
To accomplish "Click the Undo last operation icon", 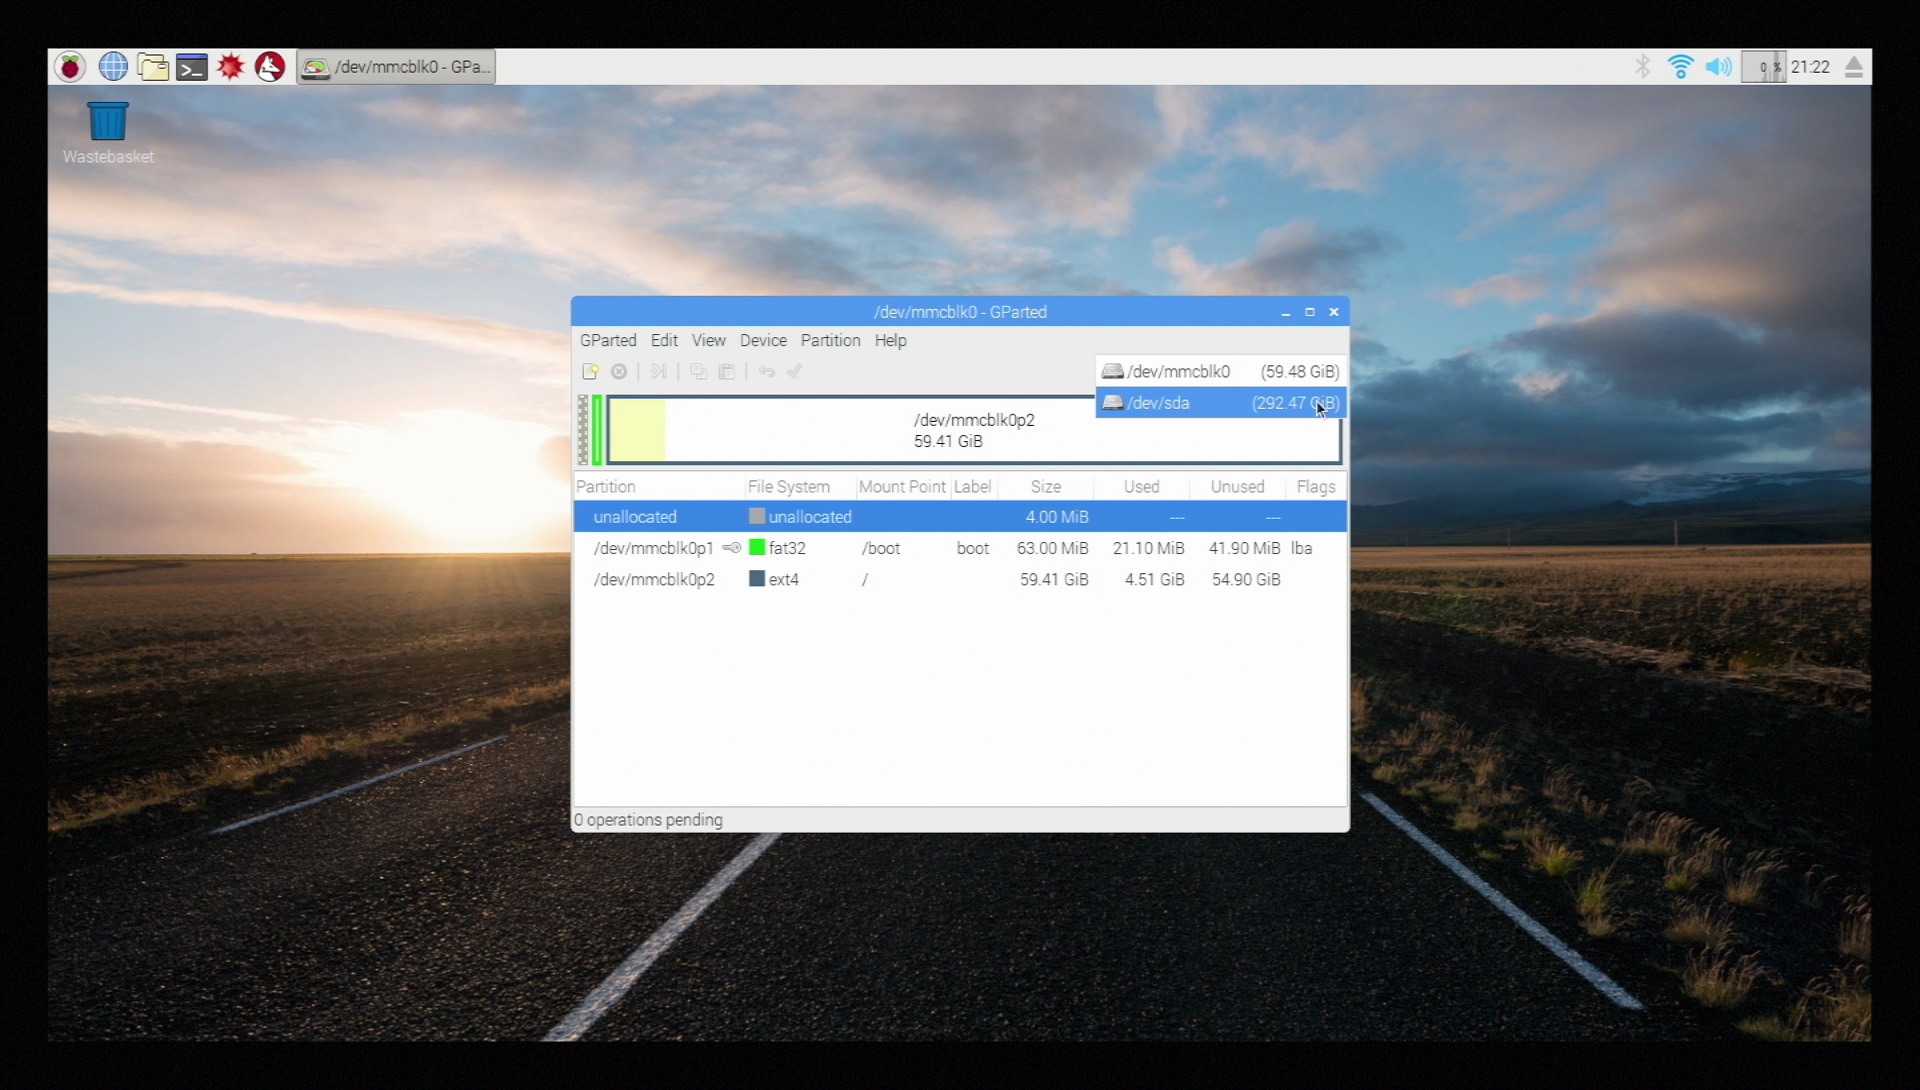I will pos(766,372).
